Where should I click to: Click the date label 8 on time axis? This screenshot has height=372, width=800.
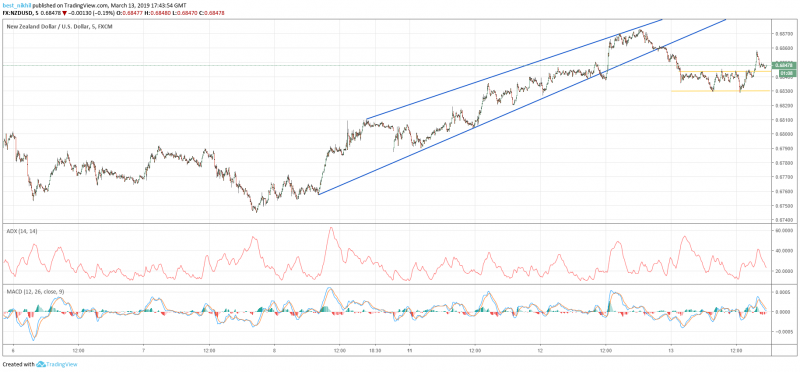click(274, 351)
